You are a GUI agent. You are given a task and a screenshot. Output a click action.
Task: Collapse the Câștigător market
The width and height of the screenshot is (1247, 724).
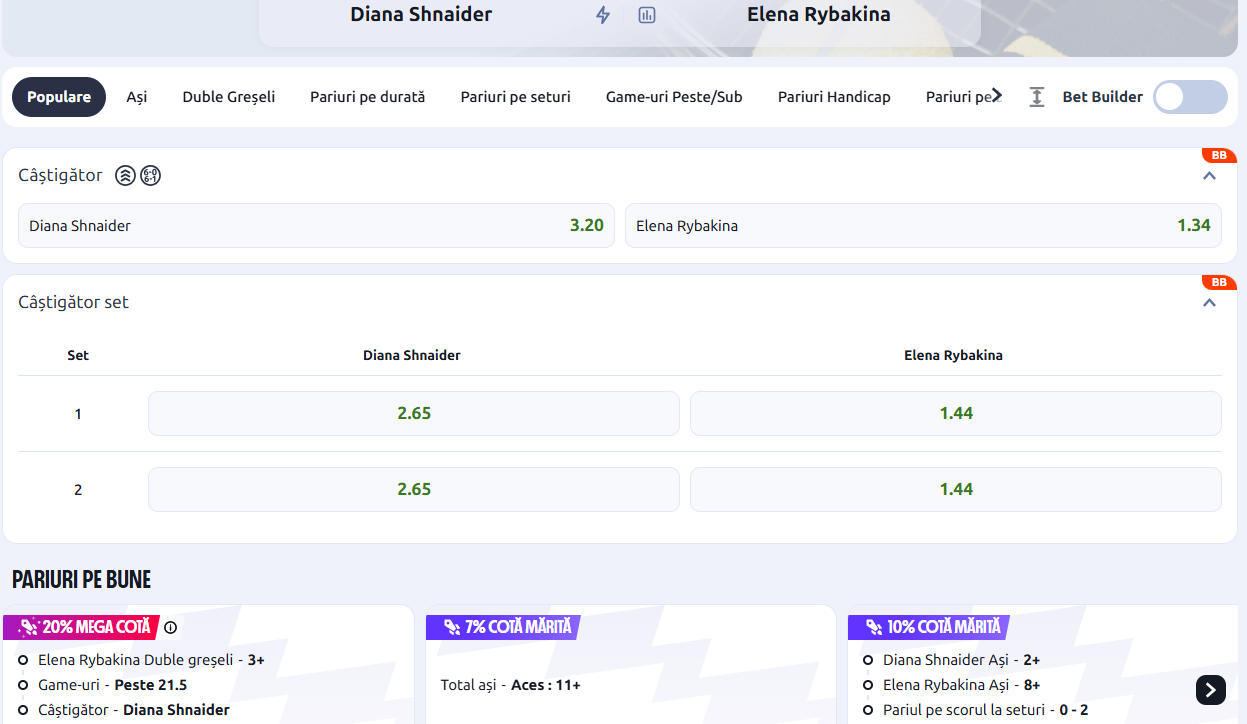click(x=1209, y=176)
